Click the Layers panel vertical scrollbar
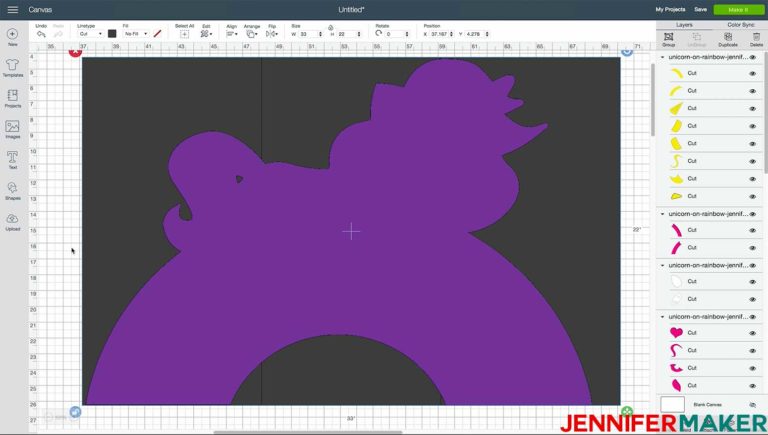This screenshot has height=435, width=768. click(x=765, y=113)
